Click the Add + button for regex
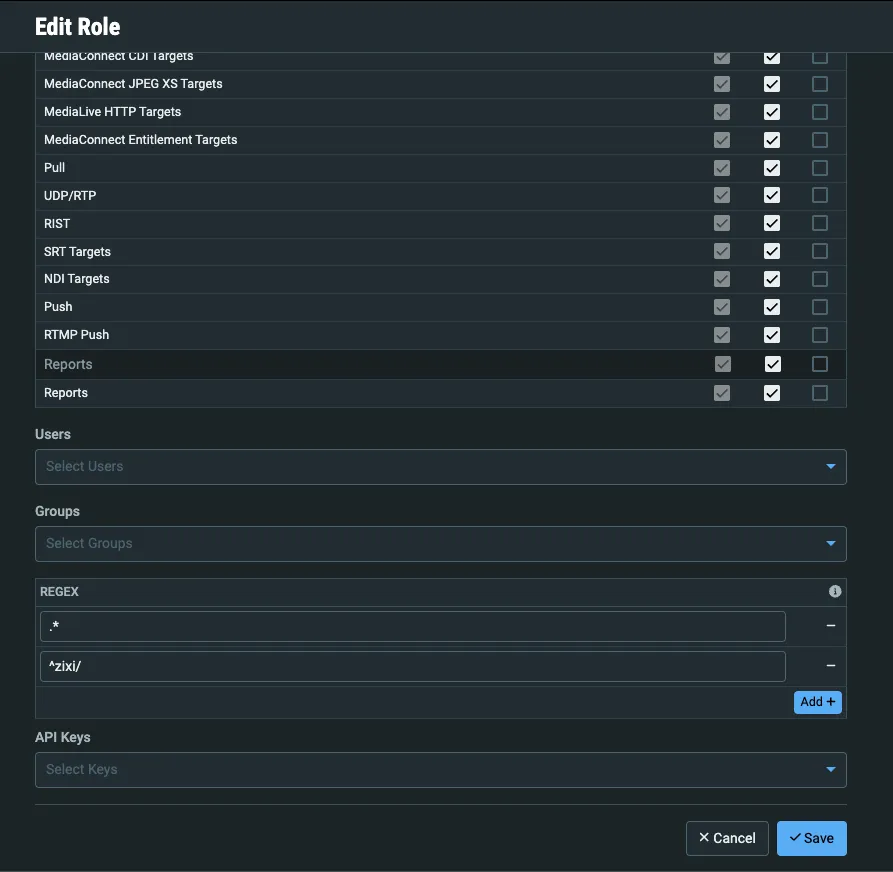893x872 pixels. coord(817,702)
